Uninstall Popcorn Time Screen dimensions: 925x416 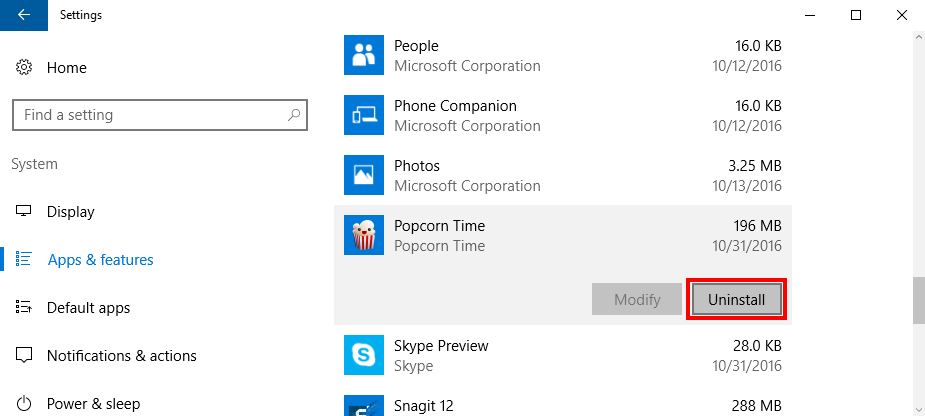pyautogui.click(x=737, y=300)
